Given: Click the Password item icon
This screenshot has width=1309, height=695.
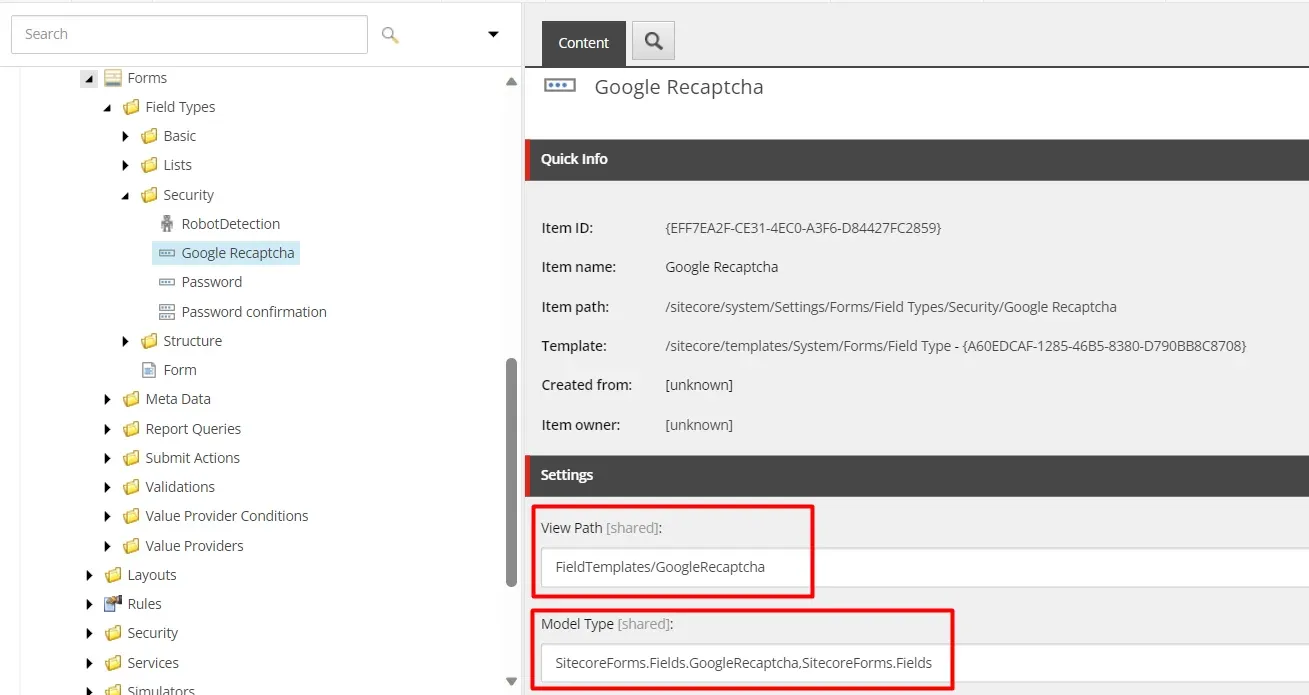Looking at the screenshot, I should [167, 282].
